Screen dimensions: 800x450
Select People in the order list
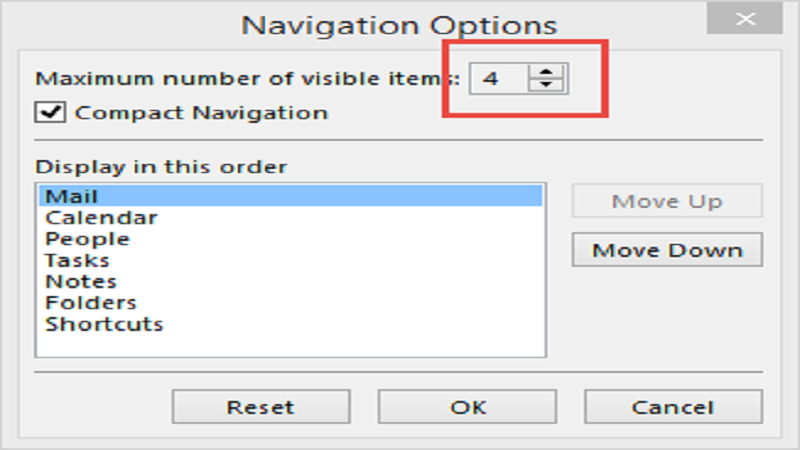88,239
